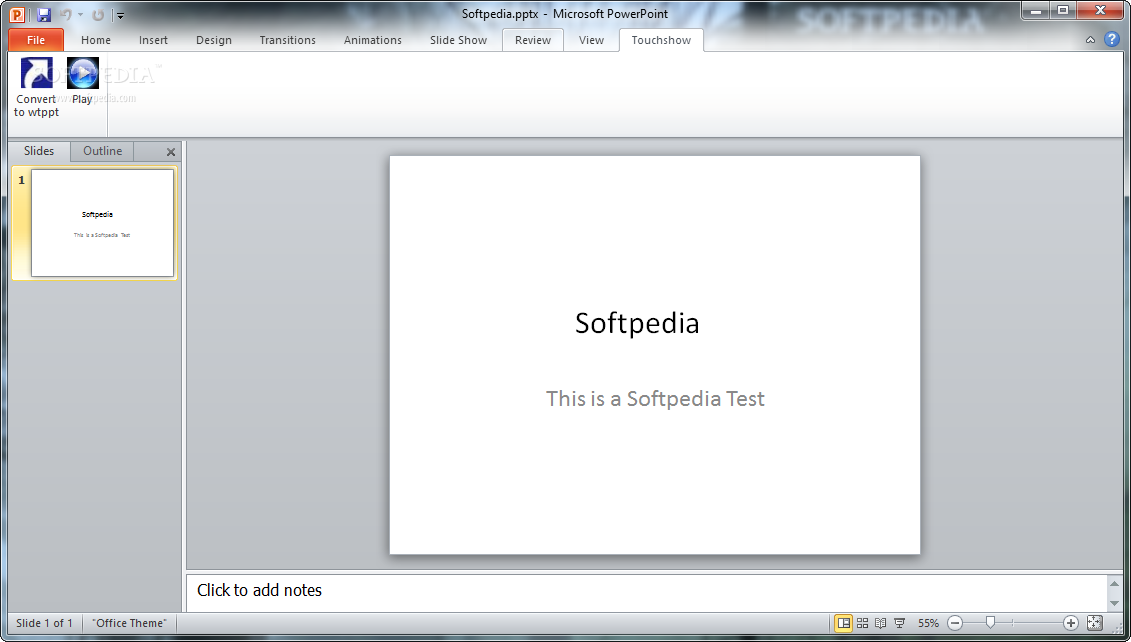Switch to Normal view icon
The image size is (1131, 642).
(843, 623)
